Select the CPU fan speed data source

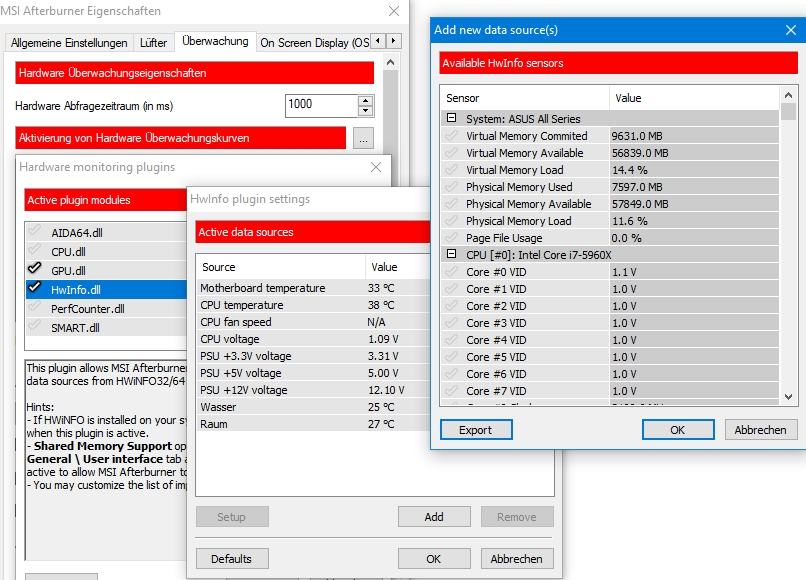coord(314,322)
